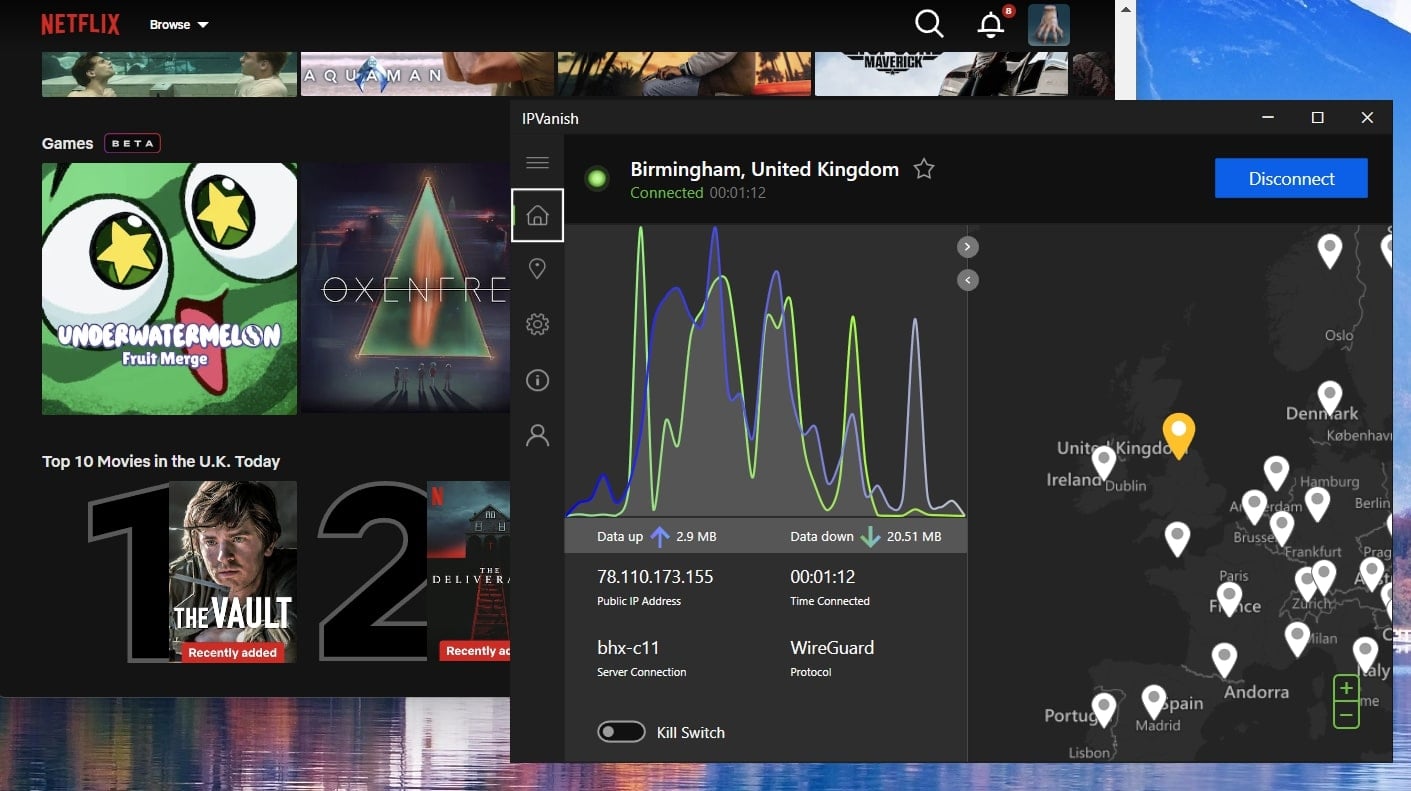
Task: Open the IPVanish hamburger navigation menu
Action: [x=537, y=161]
